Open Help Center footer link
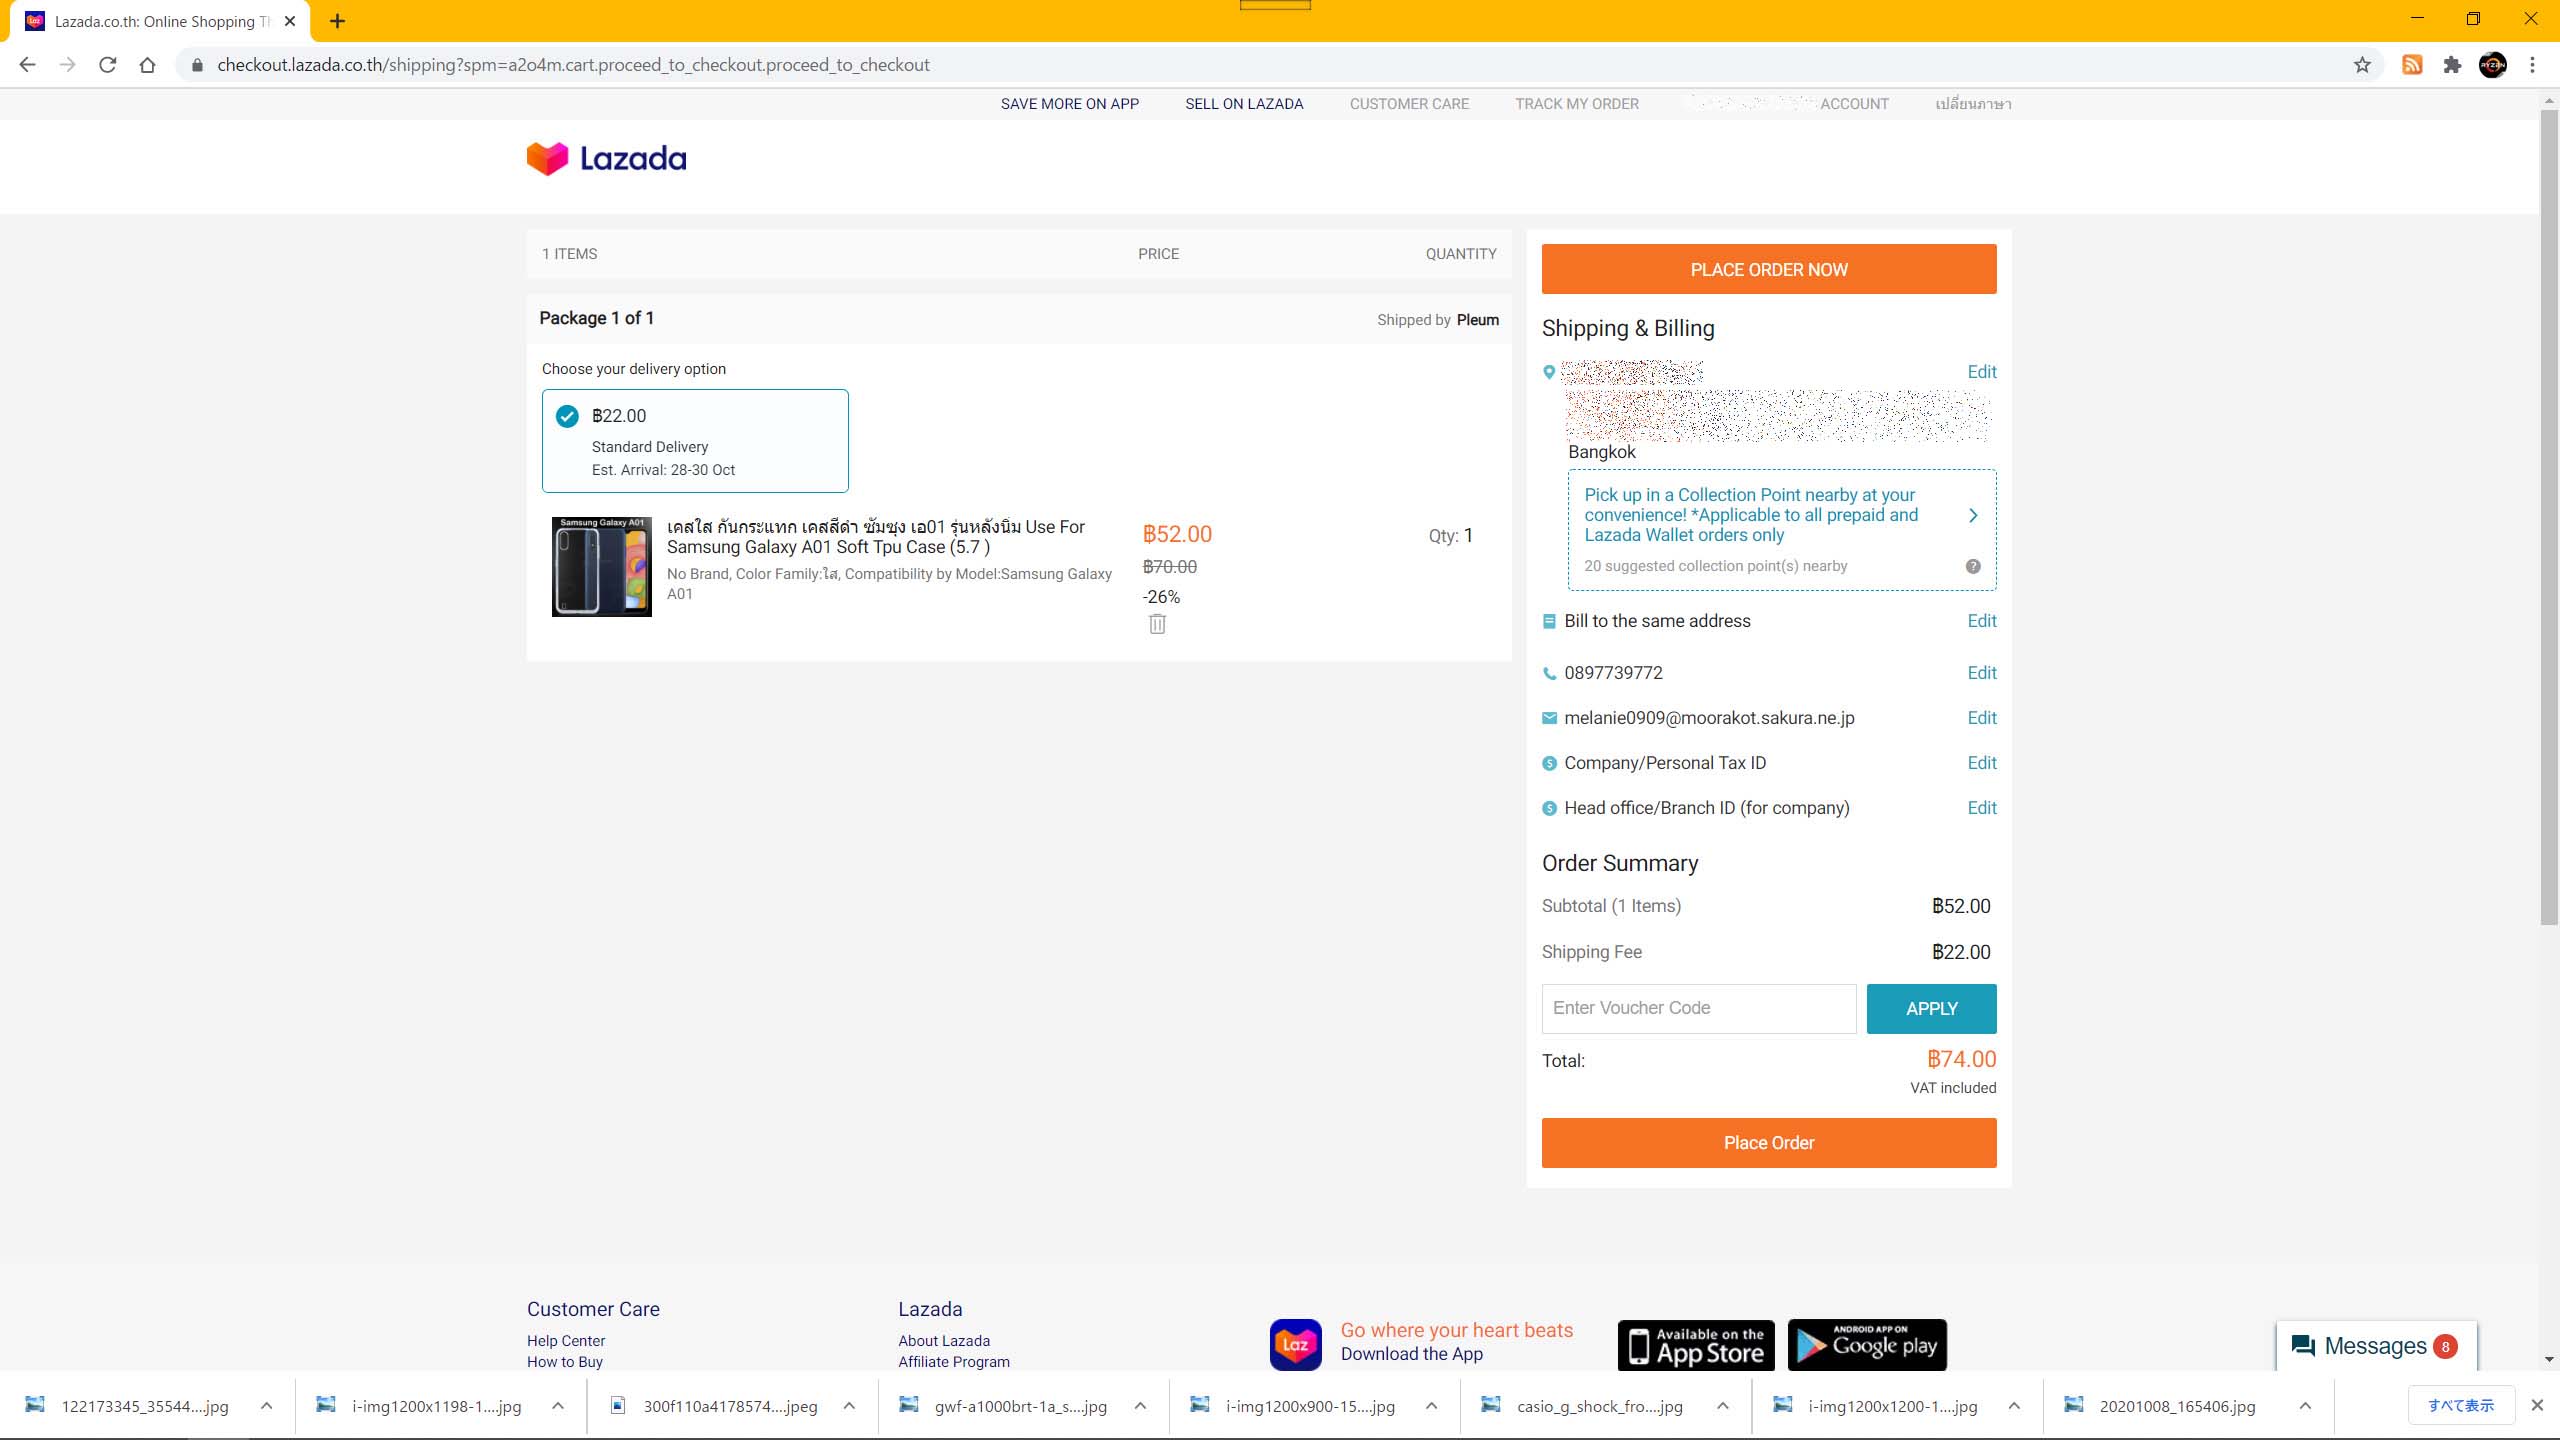 (566, 1341)
